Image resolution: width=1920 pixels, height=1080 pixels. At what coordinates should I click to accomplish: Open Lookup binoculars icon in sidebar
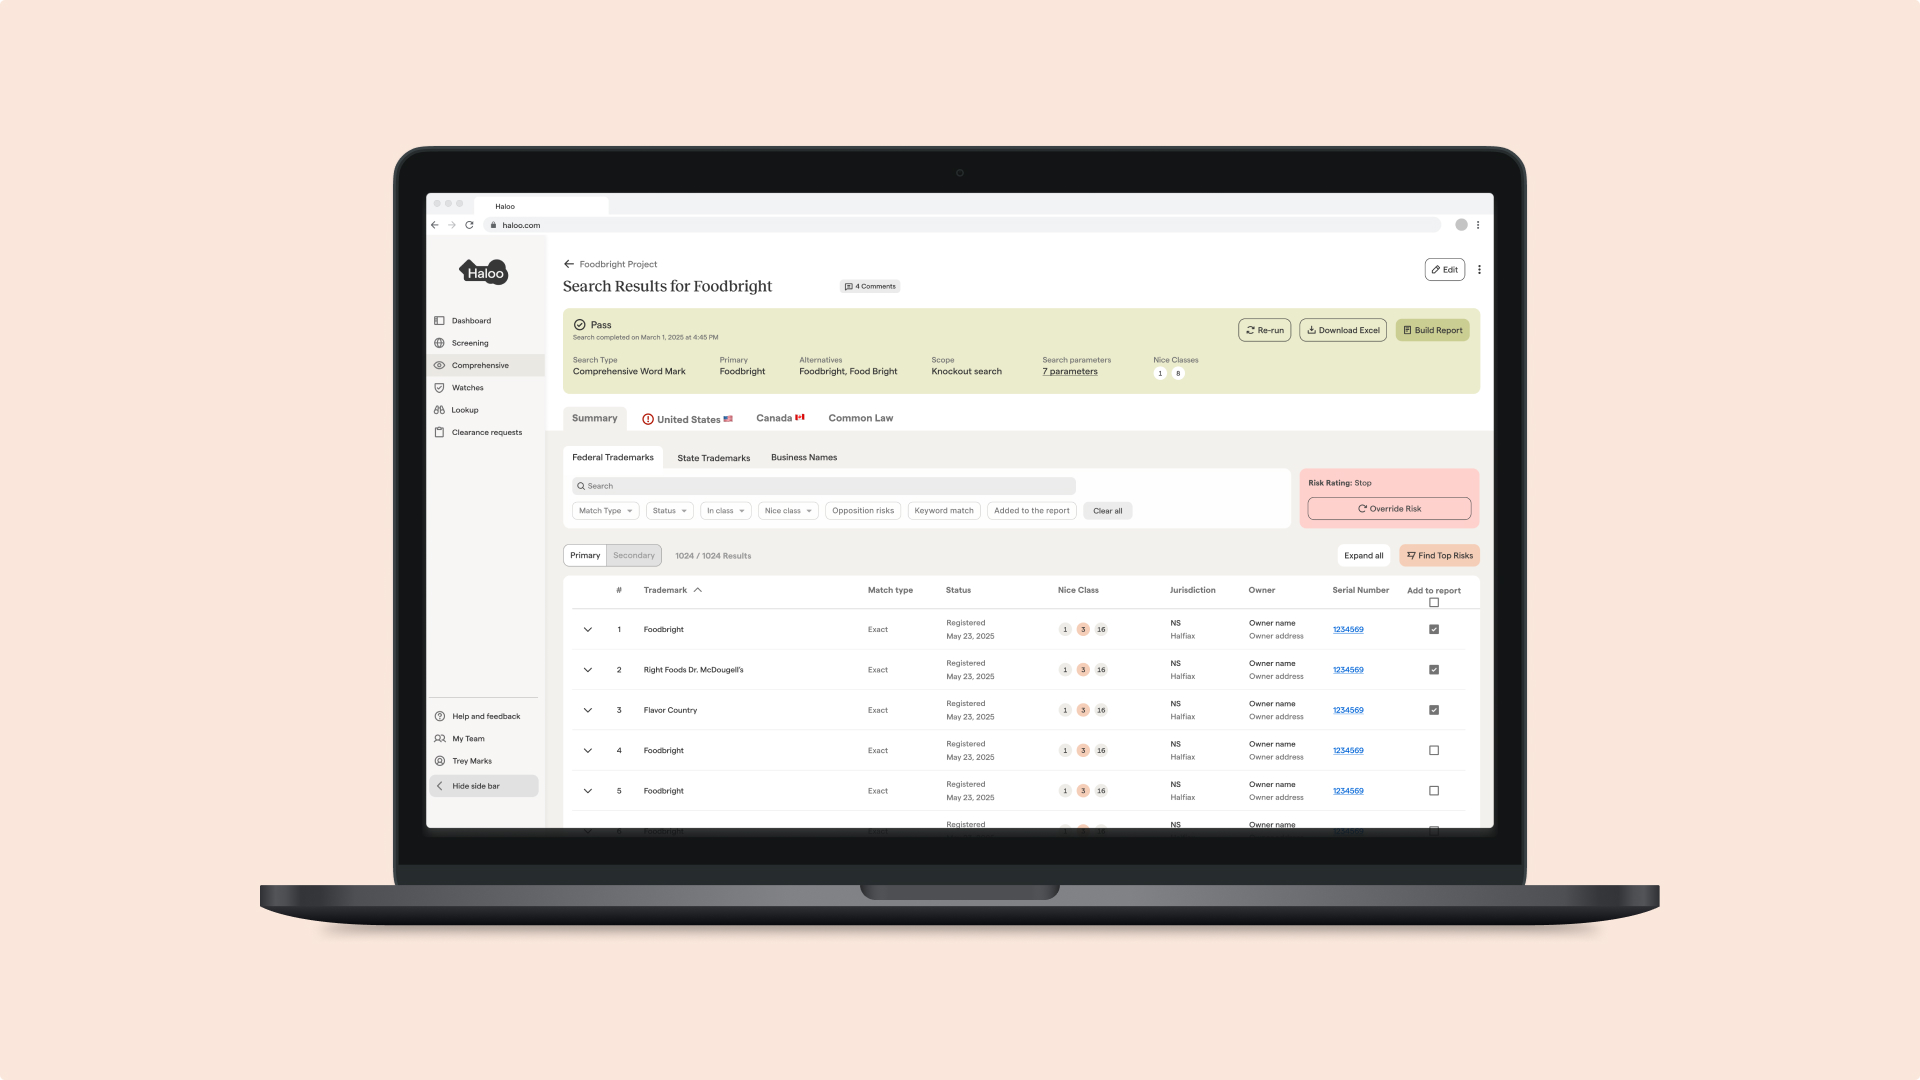click(x=439, y=410)
